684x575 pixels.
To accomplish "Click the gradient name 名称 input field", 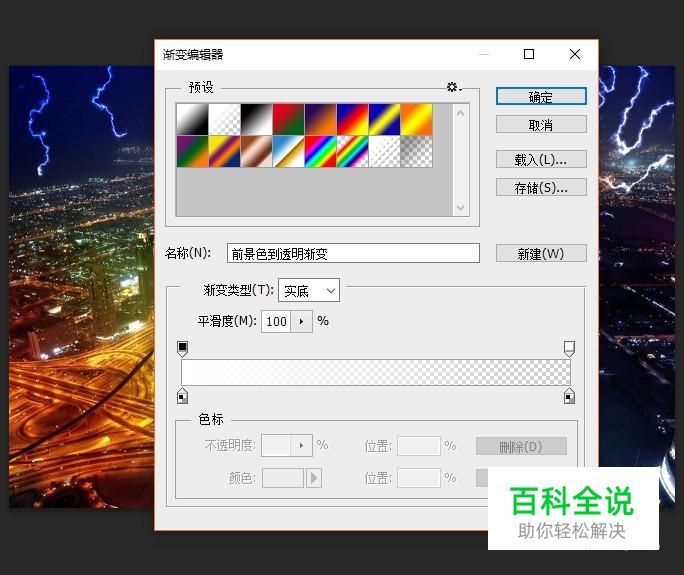I will click(x=353, y=253).
